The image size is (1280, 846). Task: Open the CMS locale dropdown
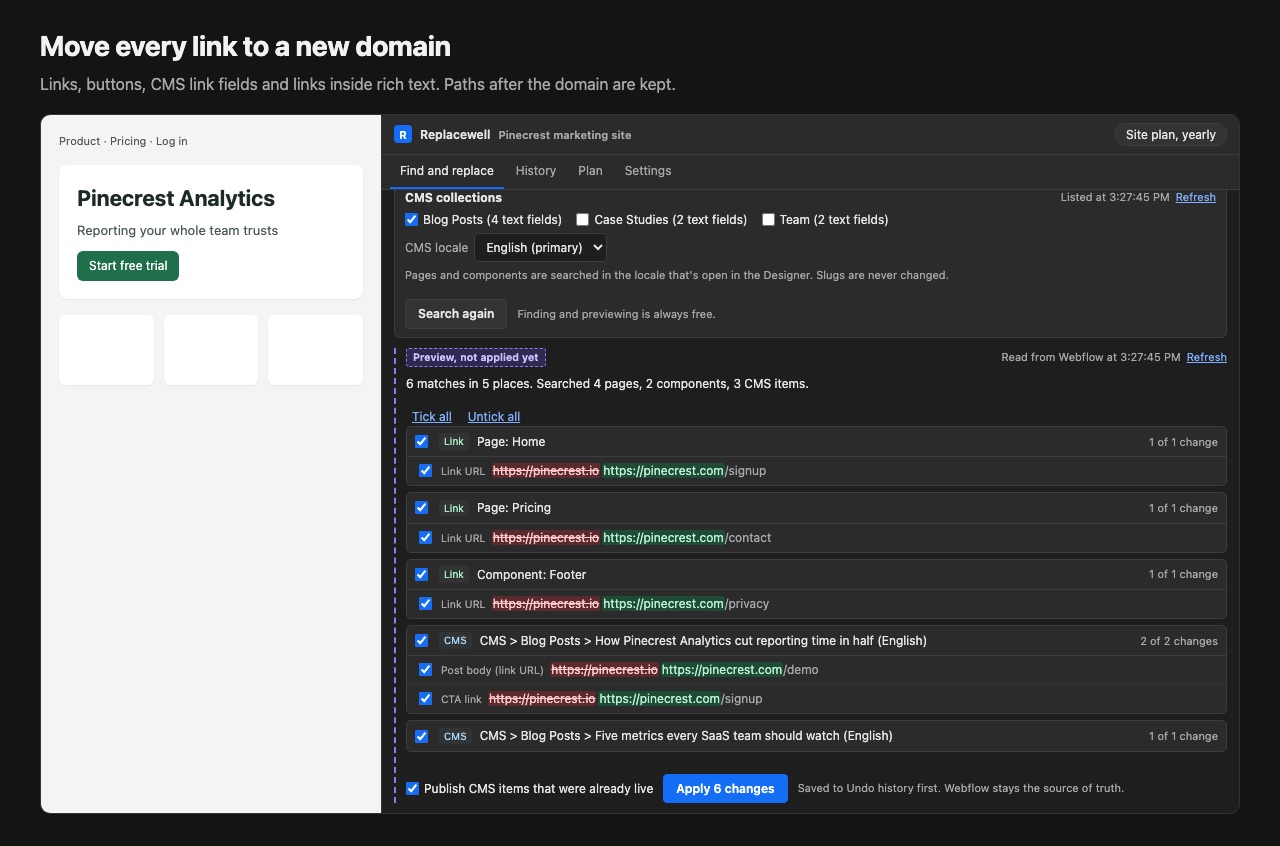(540, 247)
